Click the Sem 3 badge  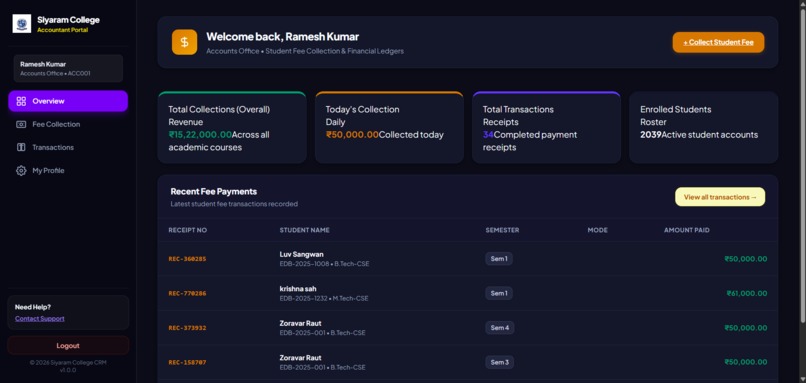point(500,362)
